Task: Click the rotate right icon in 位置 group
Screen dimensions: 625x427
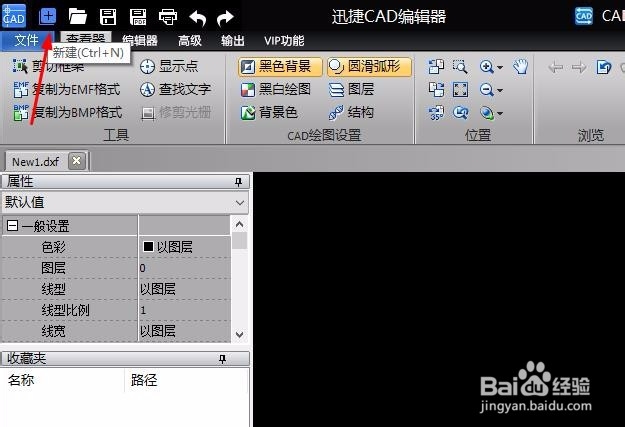Action: point(436,89)
